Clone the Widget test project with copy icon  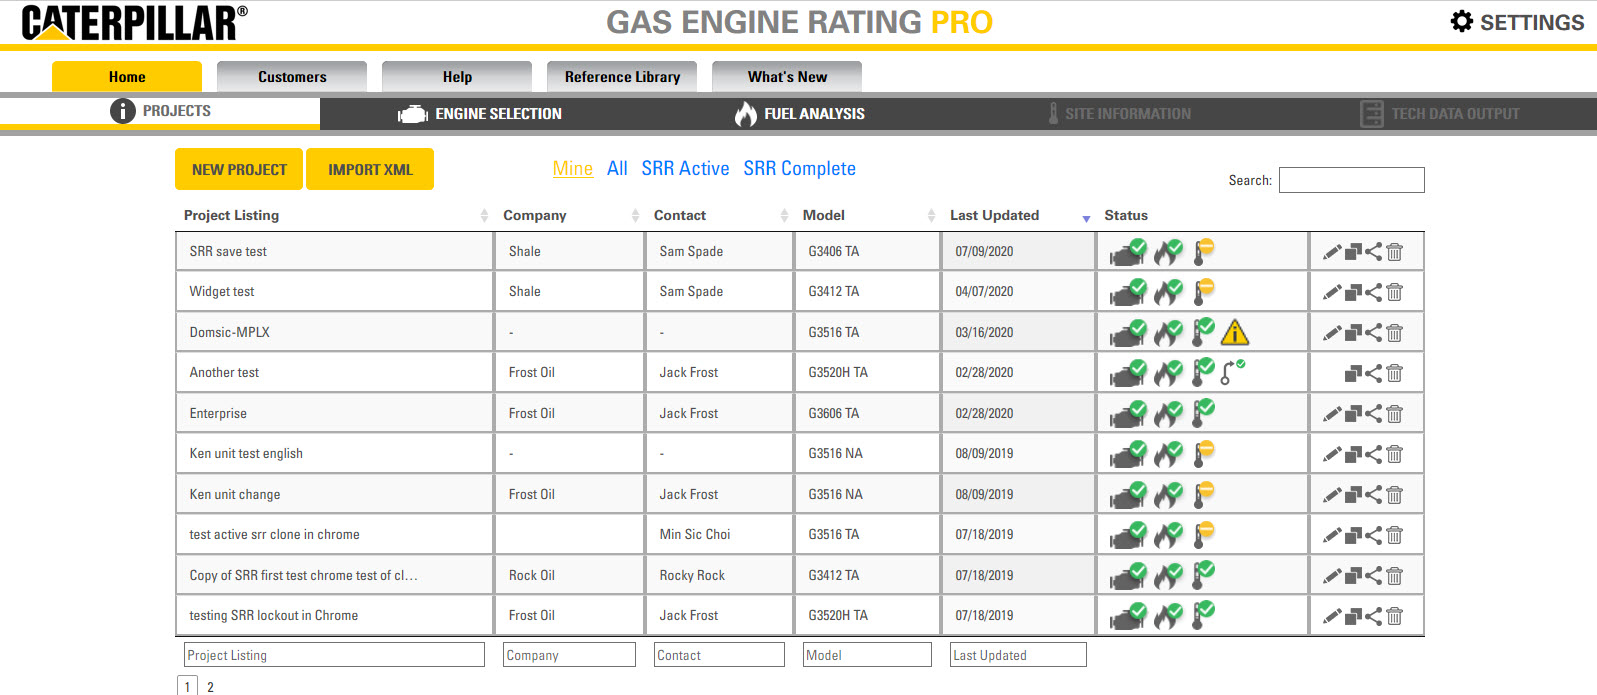pos(1353,292)
